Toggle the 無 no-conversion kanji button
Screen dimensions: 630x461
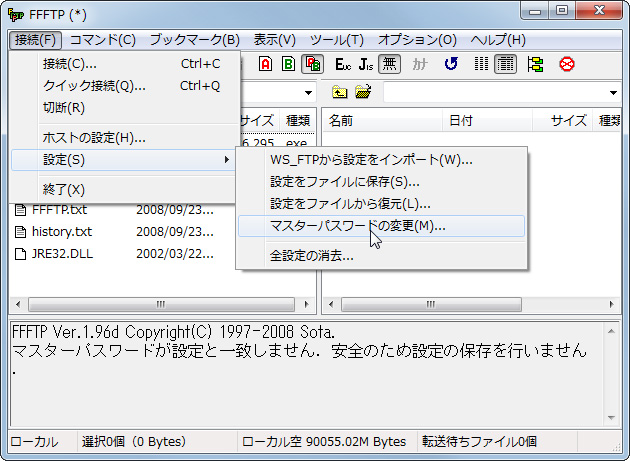[x=389, y=64]
